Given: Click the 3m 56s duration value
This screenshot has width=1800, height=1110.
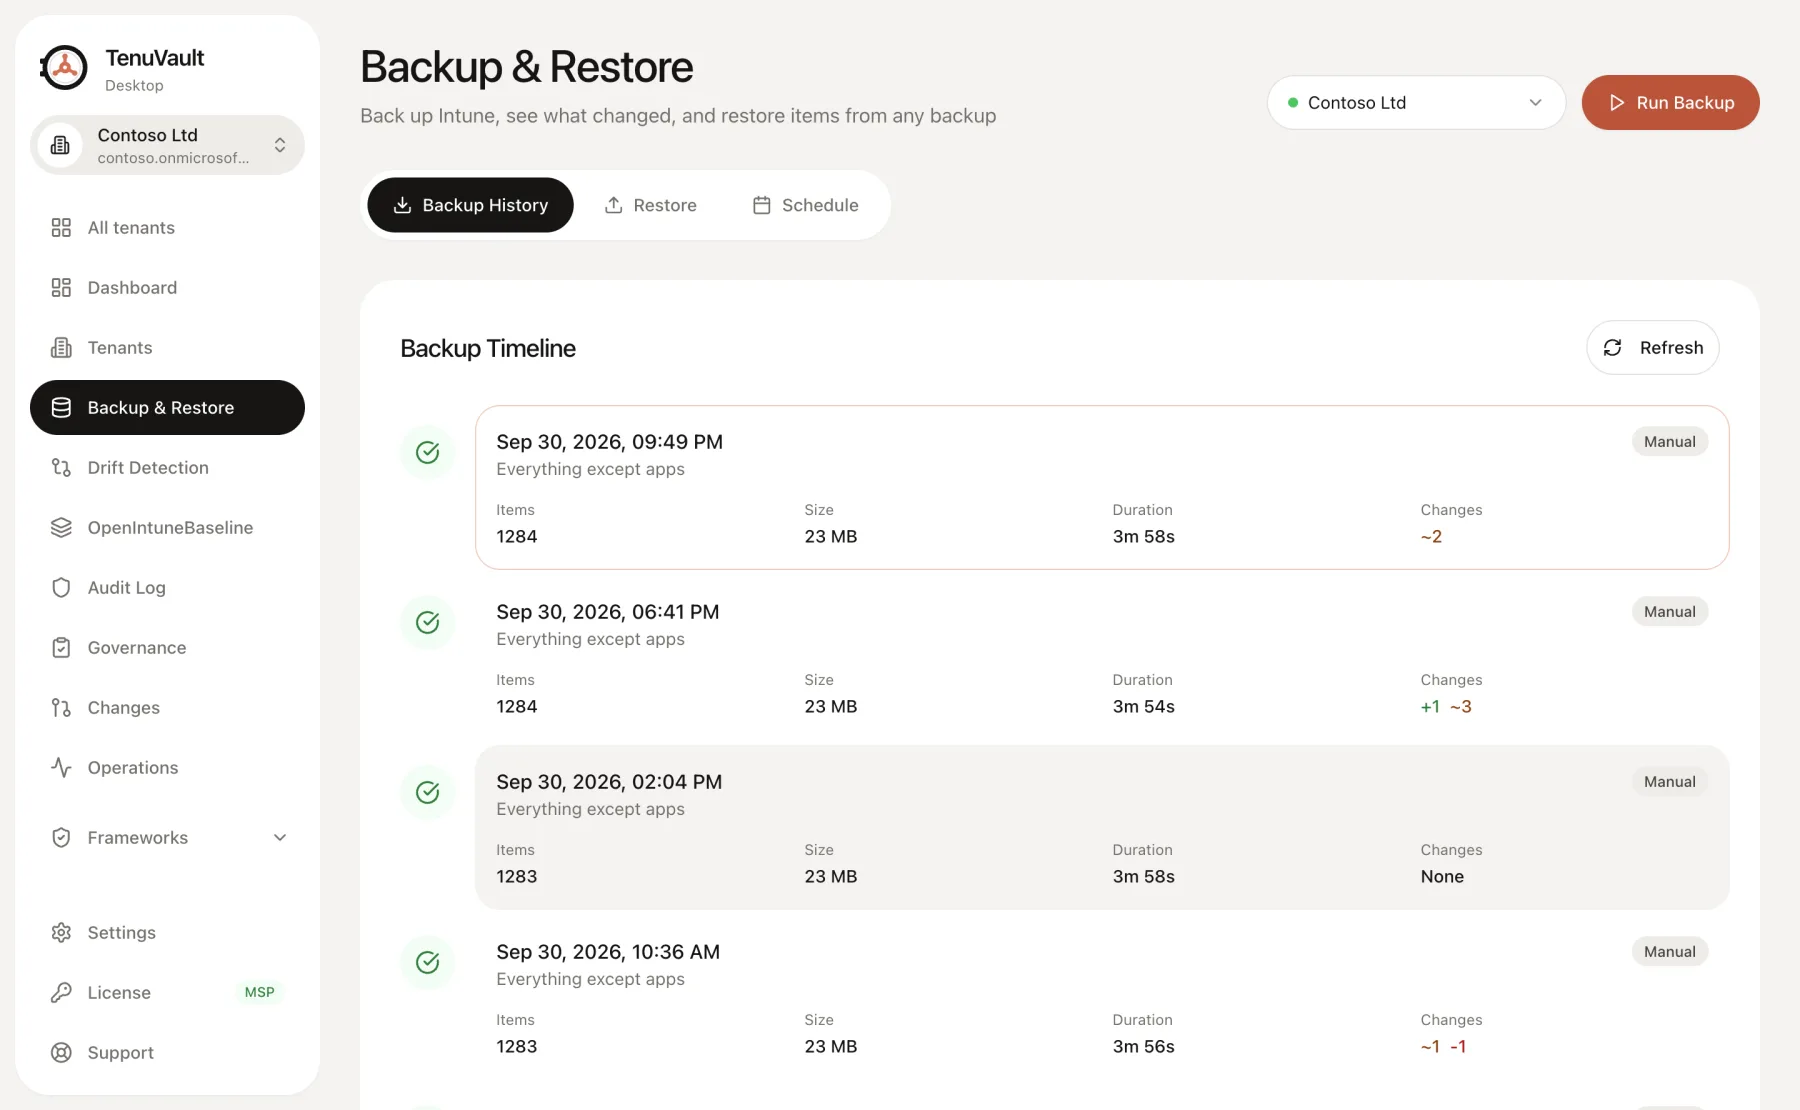Looking at the screenshot, I should coord(1143,1047).
